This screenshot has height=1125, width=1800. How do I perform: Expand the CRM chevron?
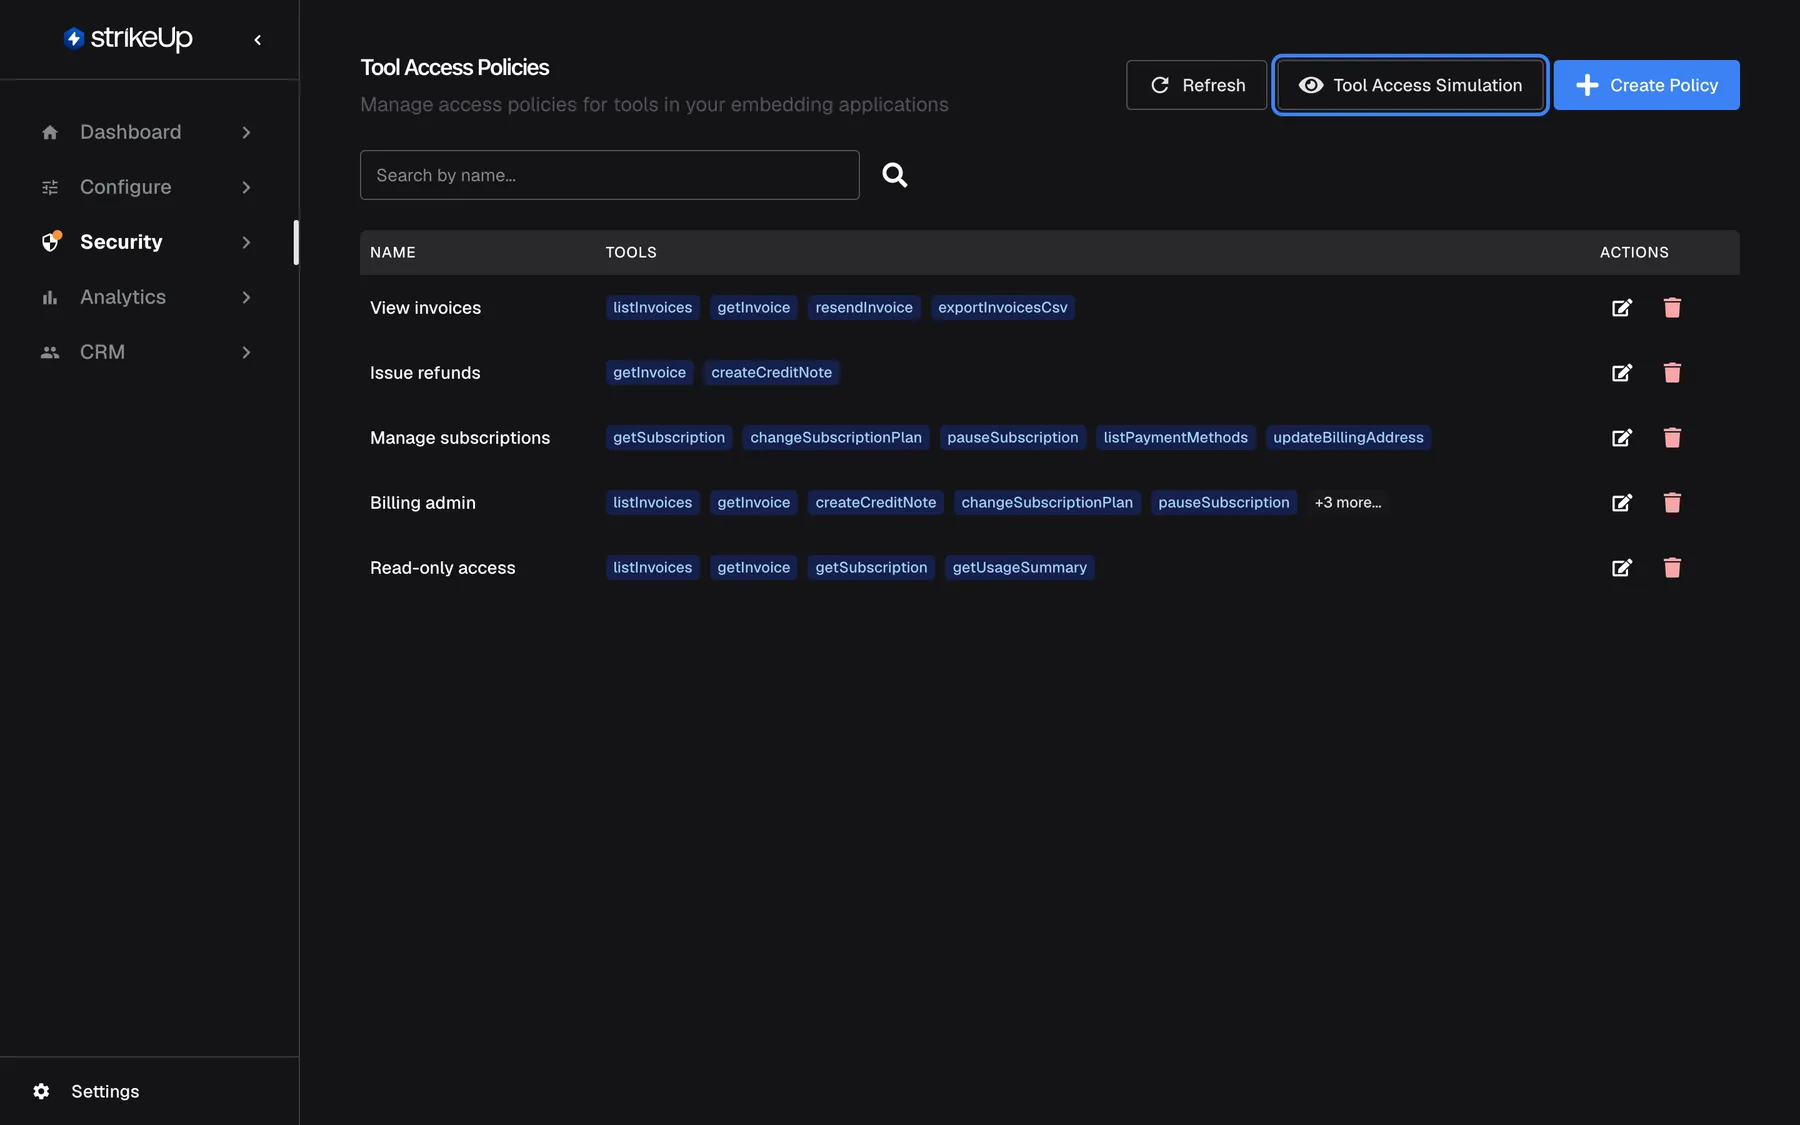246,352
